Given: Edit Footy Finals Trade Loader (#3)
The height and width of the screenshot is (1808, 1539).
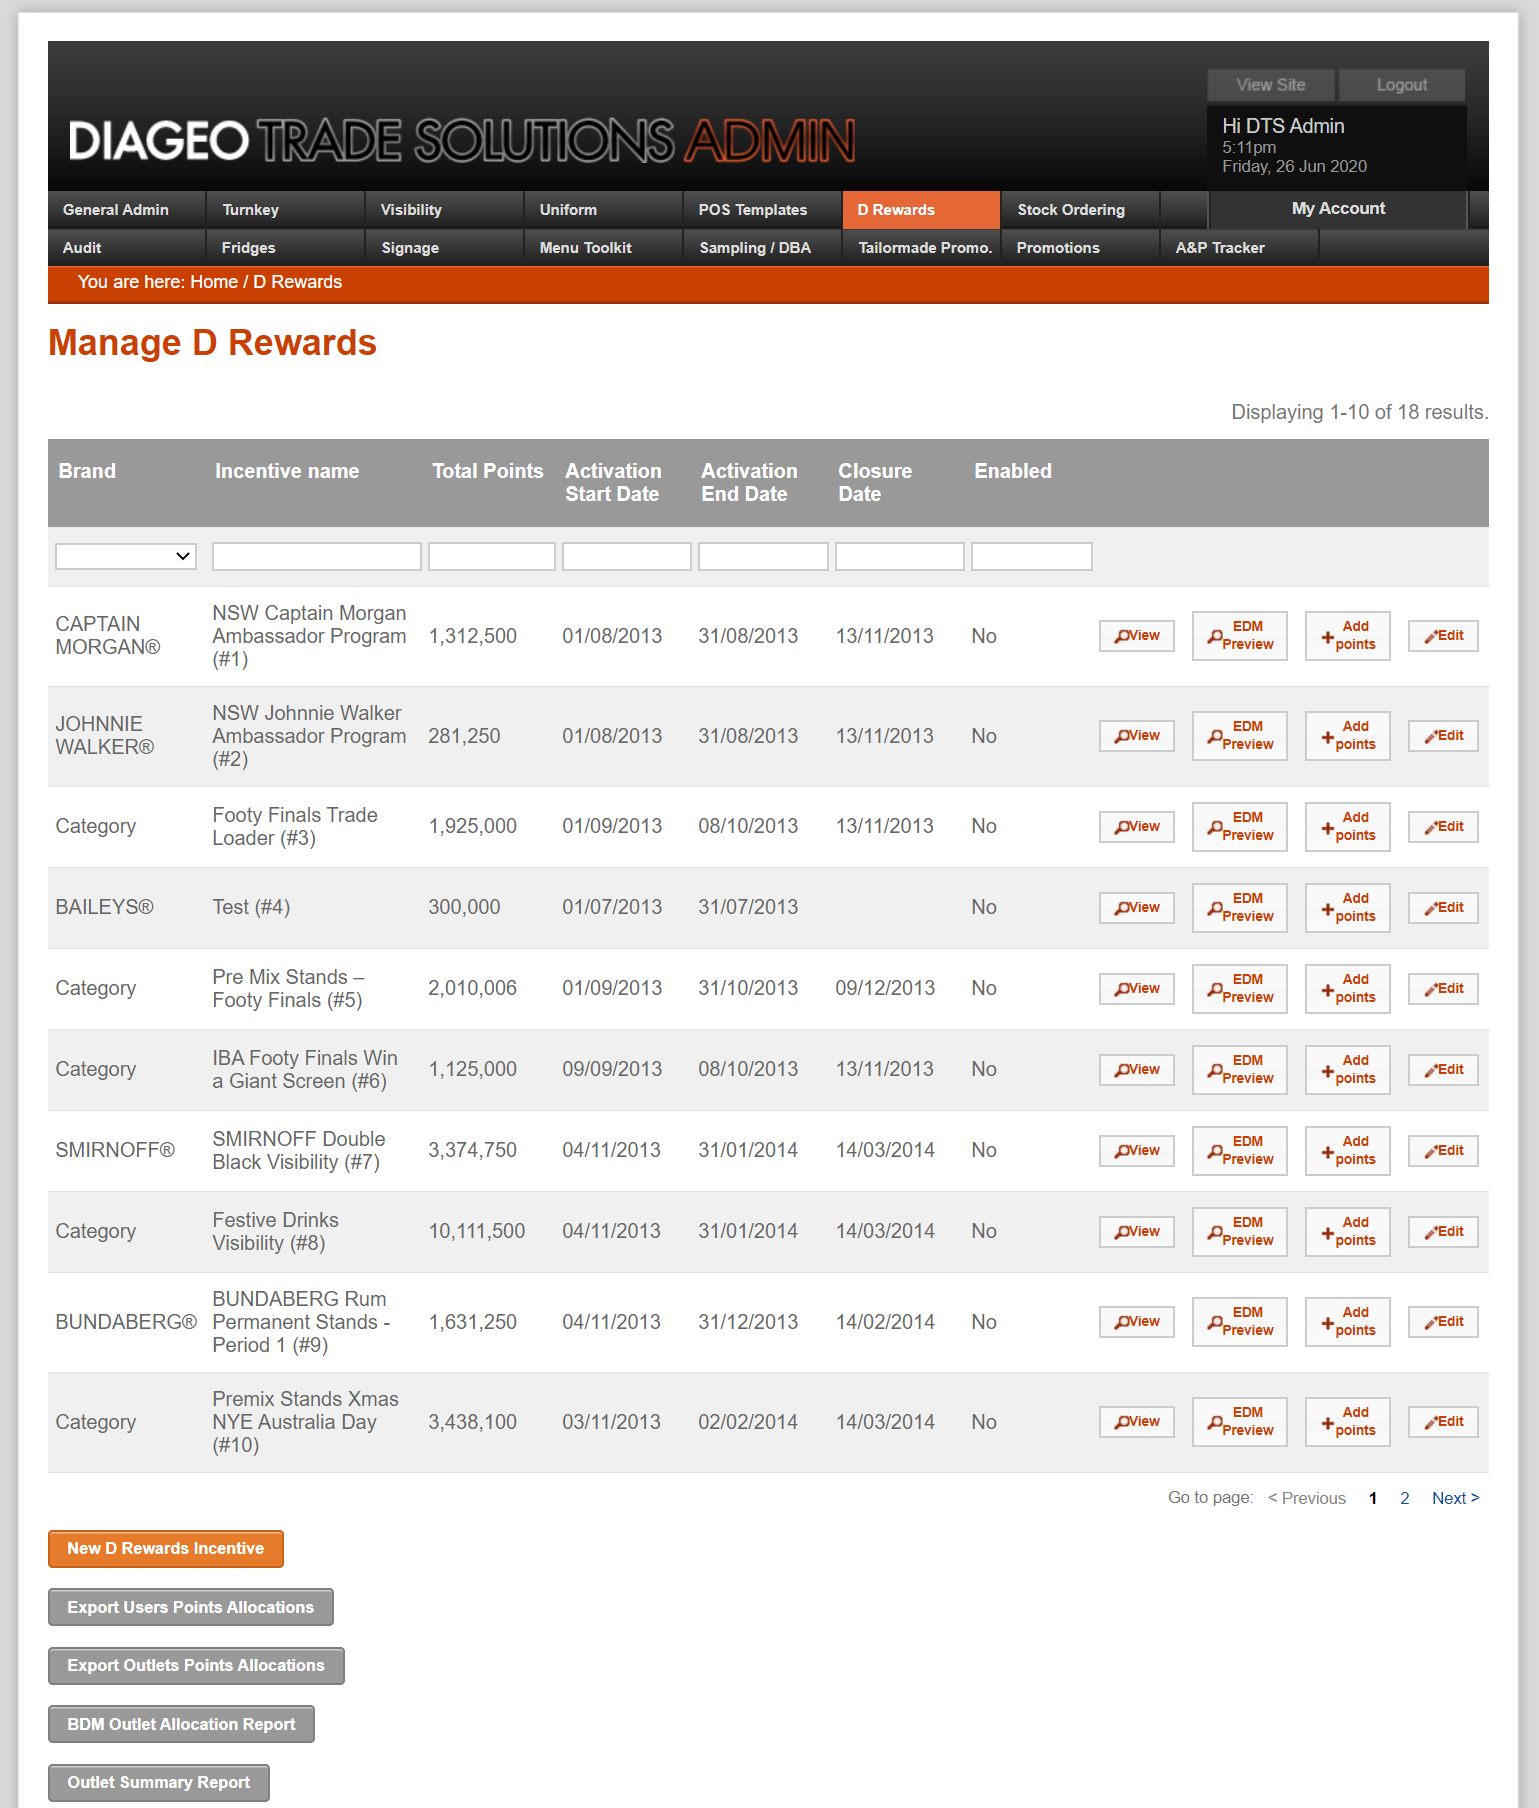Looking at the screenshot, I should tap(1443, 827).
